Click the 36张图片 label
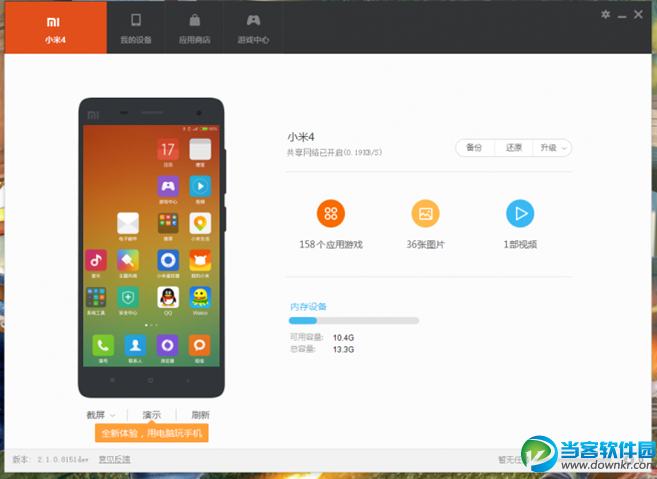 [x=425, y=244]
